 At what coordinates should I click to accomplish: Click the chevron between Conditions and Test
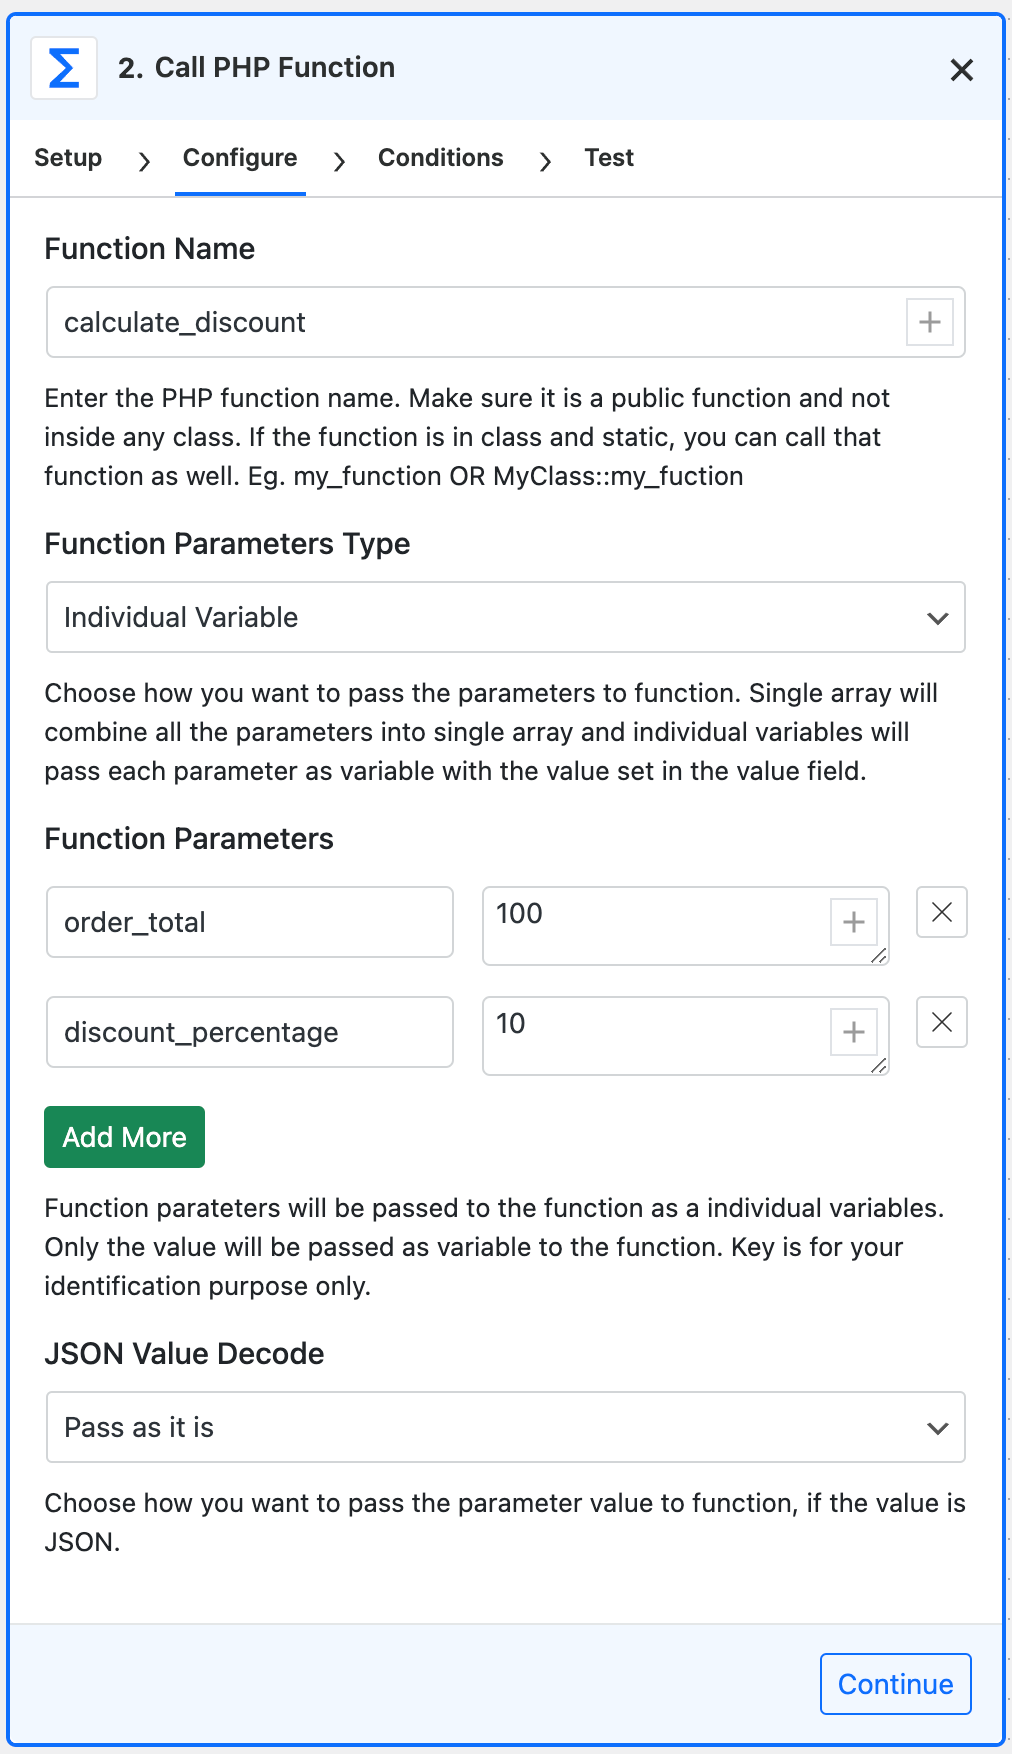pyautogui.click(x=545, y=160)
